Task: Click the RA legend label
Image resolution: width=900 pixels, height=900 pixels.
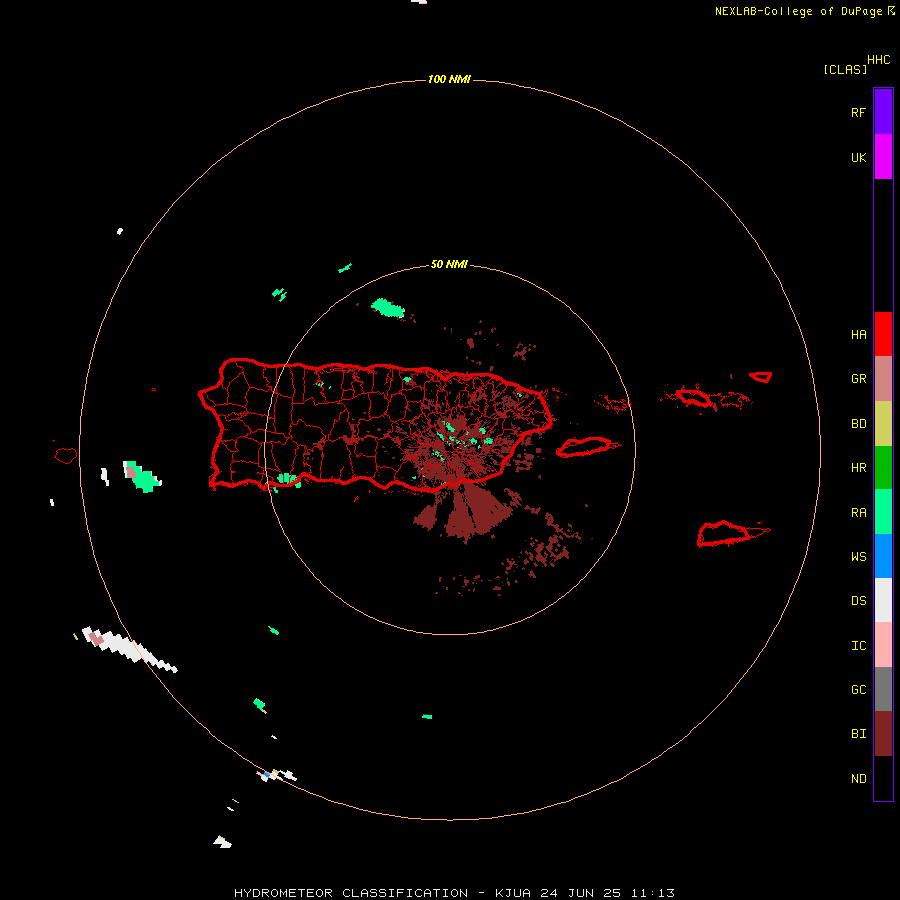Action: point(858,513)
